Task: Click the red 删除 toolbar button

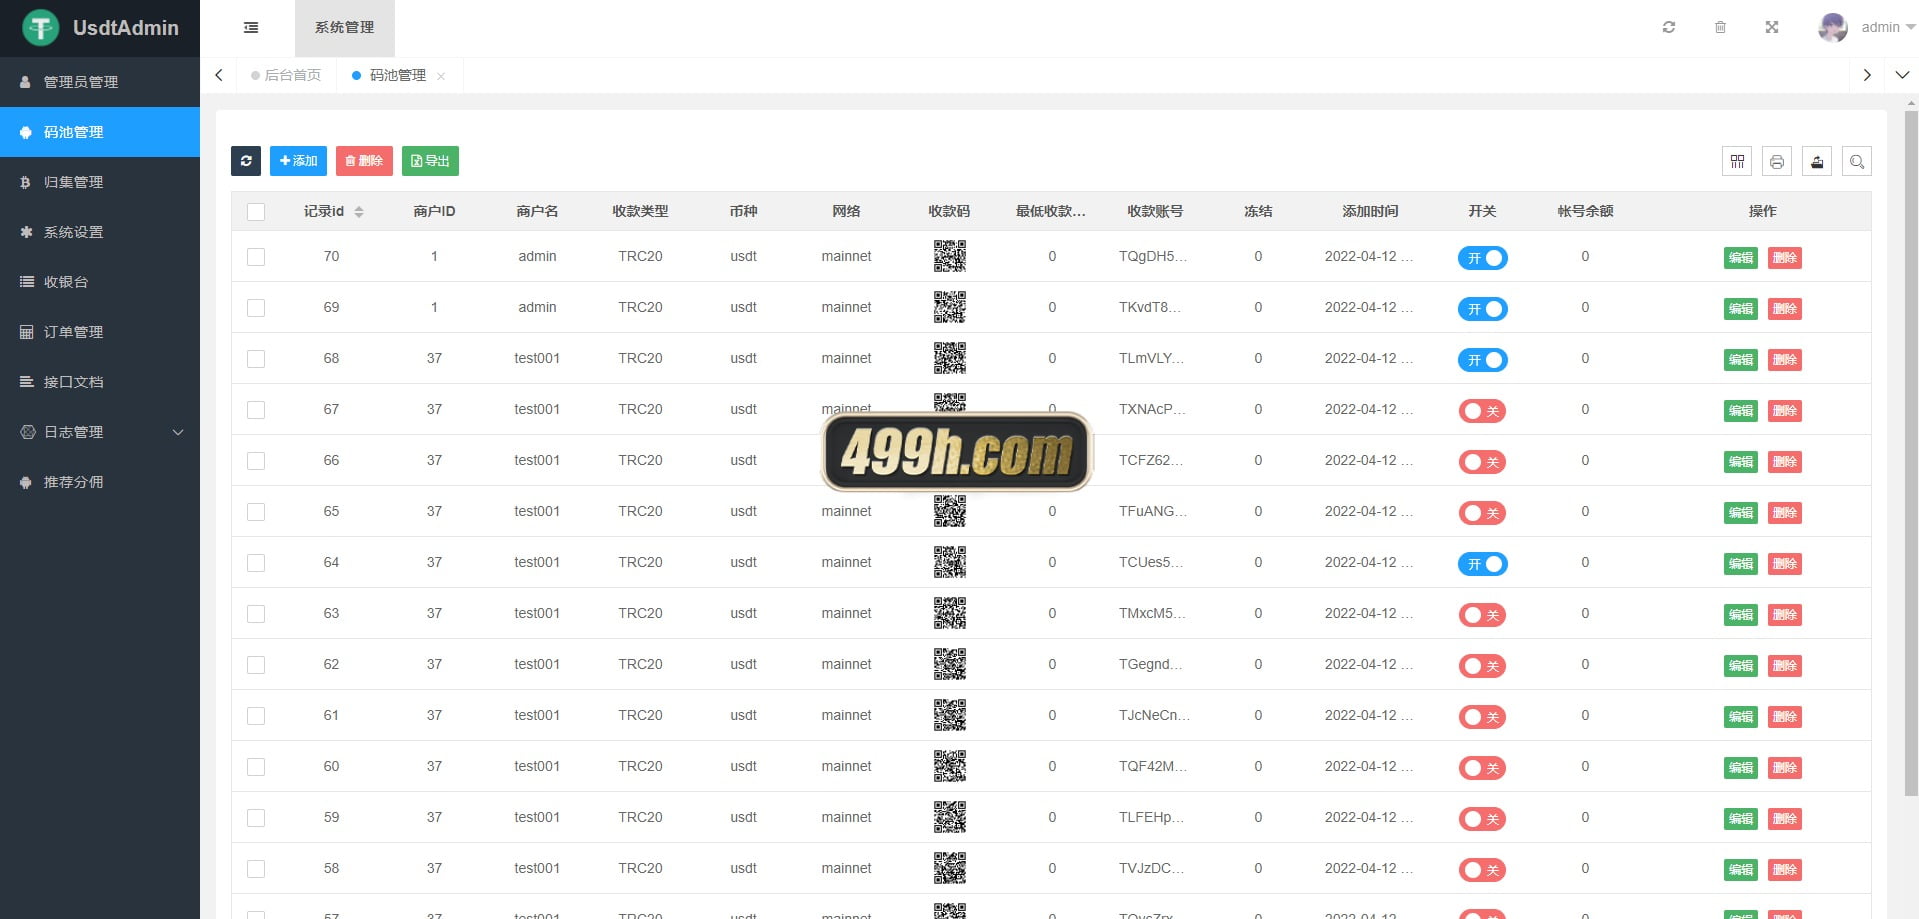Action: [364, 161]
